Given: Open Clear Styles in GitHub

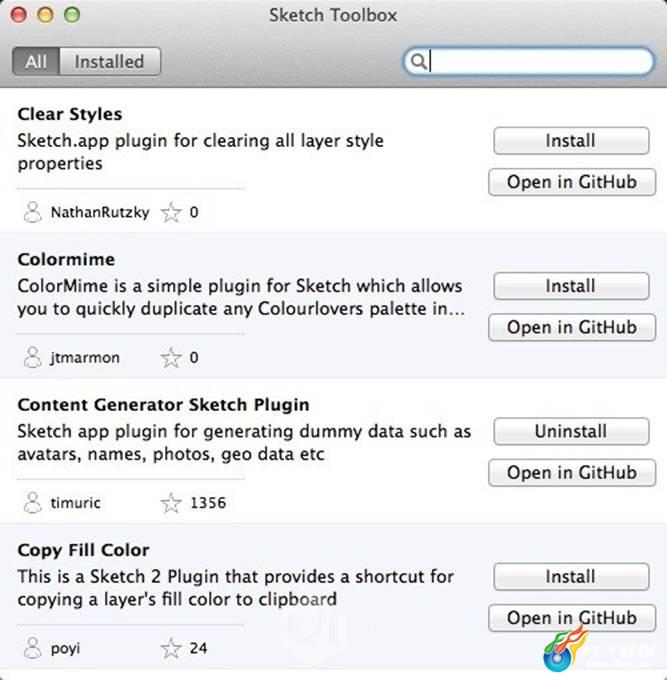Looking at the screenshot, I should pos(572,182).
